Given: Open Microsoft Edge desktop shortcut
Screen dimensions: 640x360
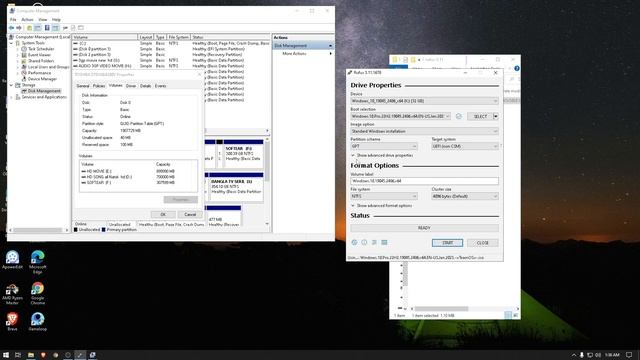Looking at the screenshot, I should point(38,262).
